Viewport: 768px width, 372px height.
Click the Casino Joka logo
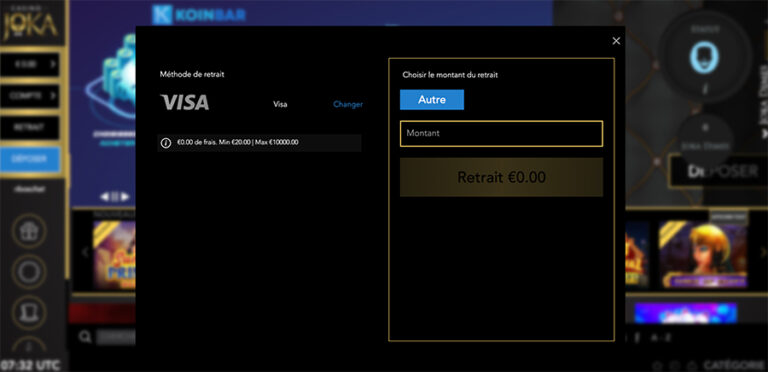[30, 23]
